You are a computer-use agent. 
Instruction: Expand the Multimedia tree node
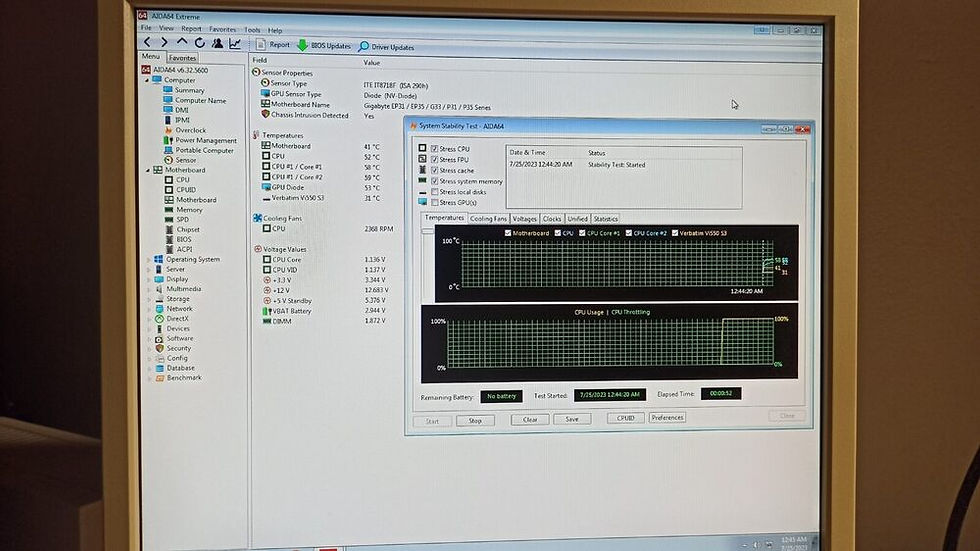click(x=149, y=289)
